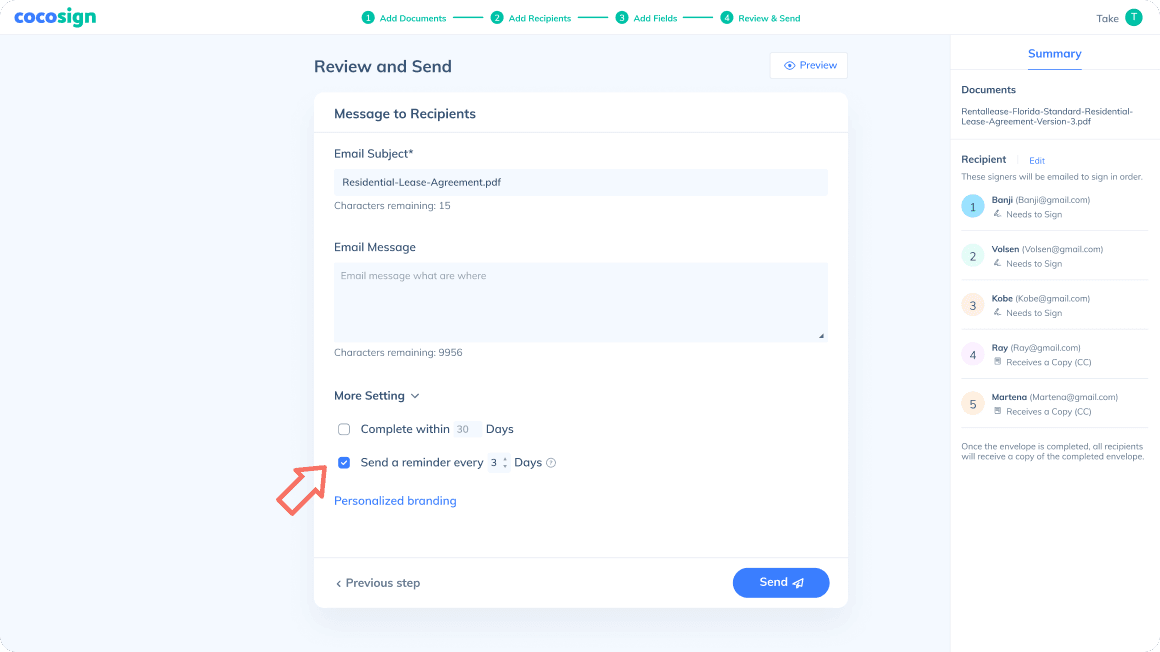Screen dimensions: 1160x652
Task: Click into the Email Message text area
Action: coord(580,302)
